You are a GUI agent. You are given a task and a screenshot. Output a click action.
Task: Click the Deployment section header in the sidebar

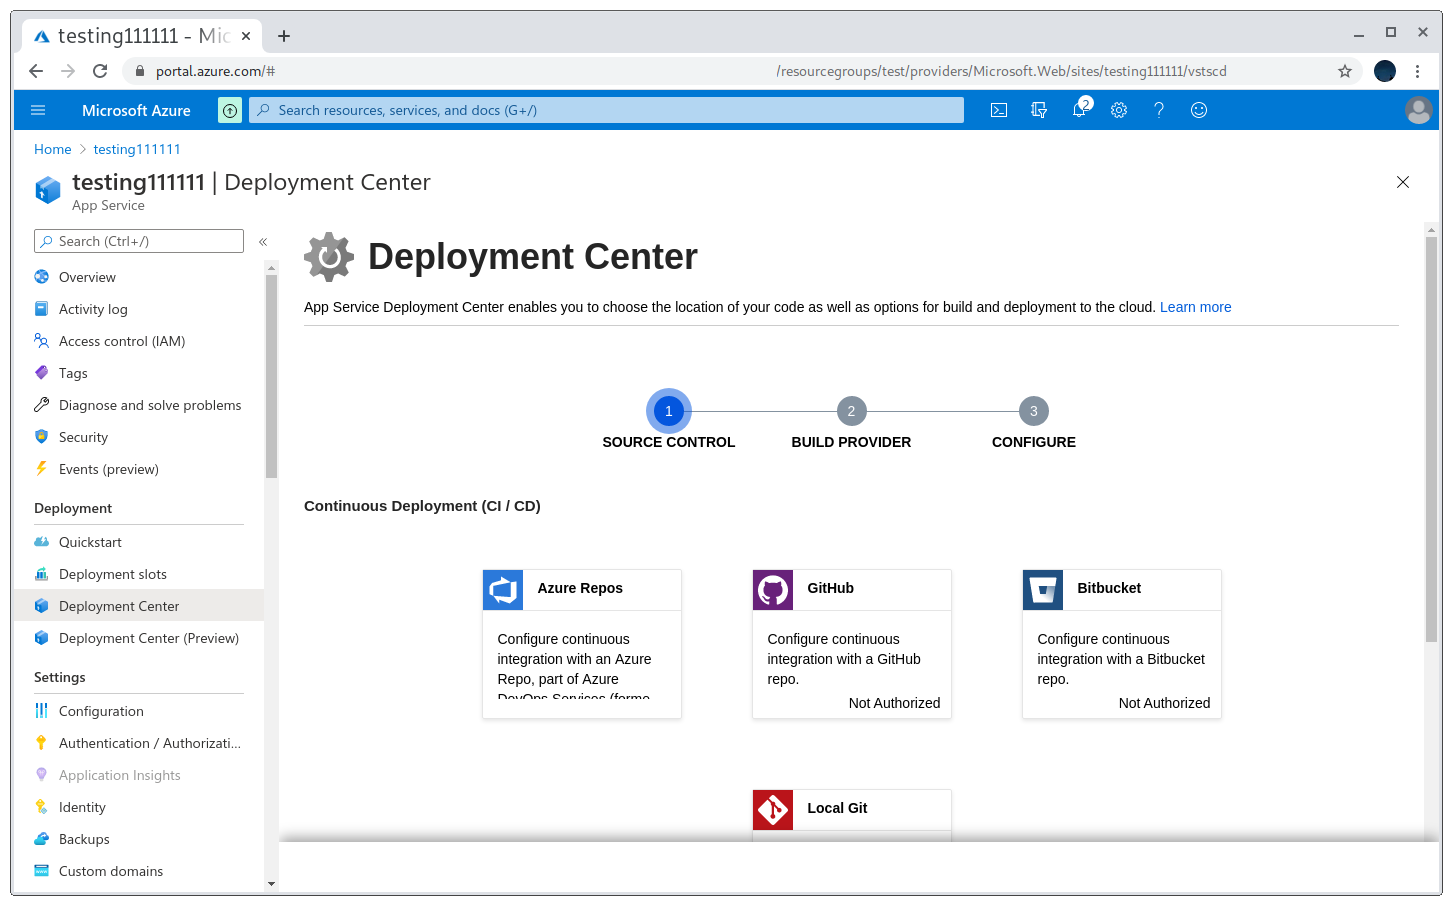73,508
